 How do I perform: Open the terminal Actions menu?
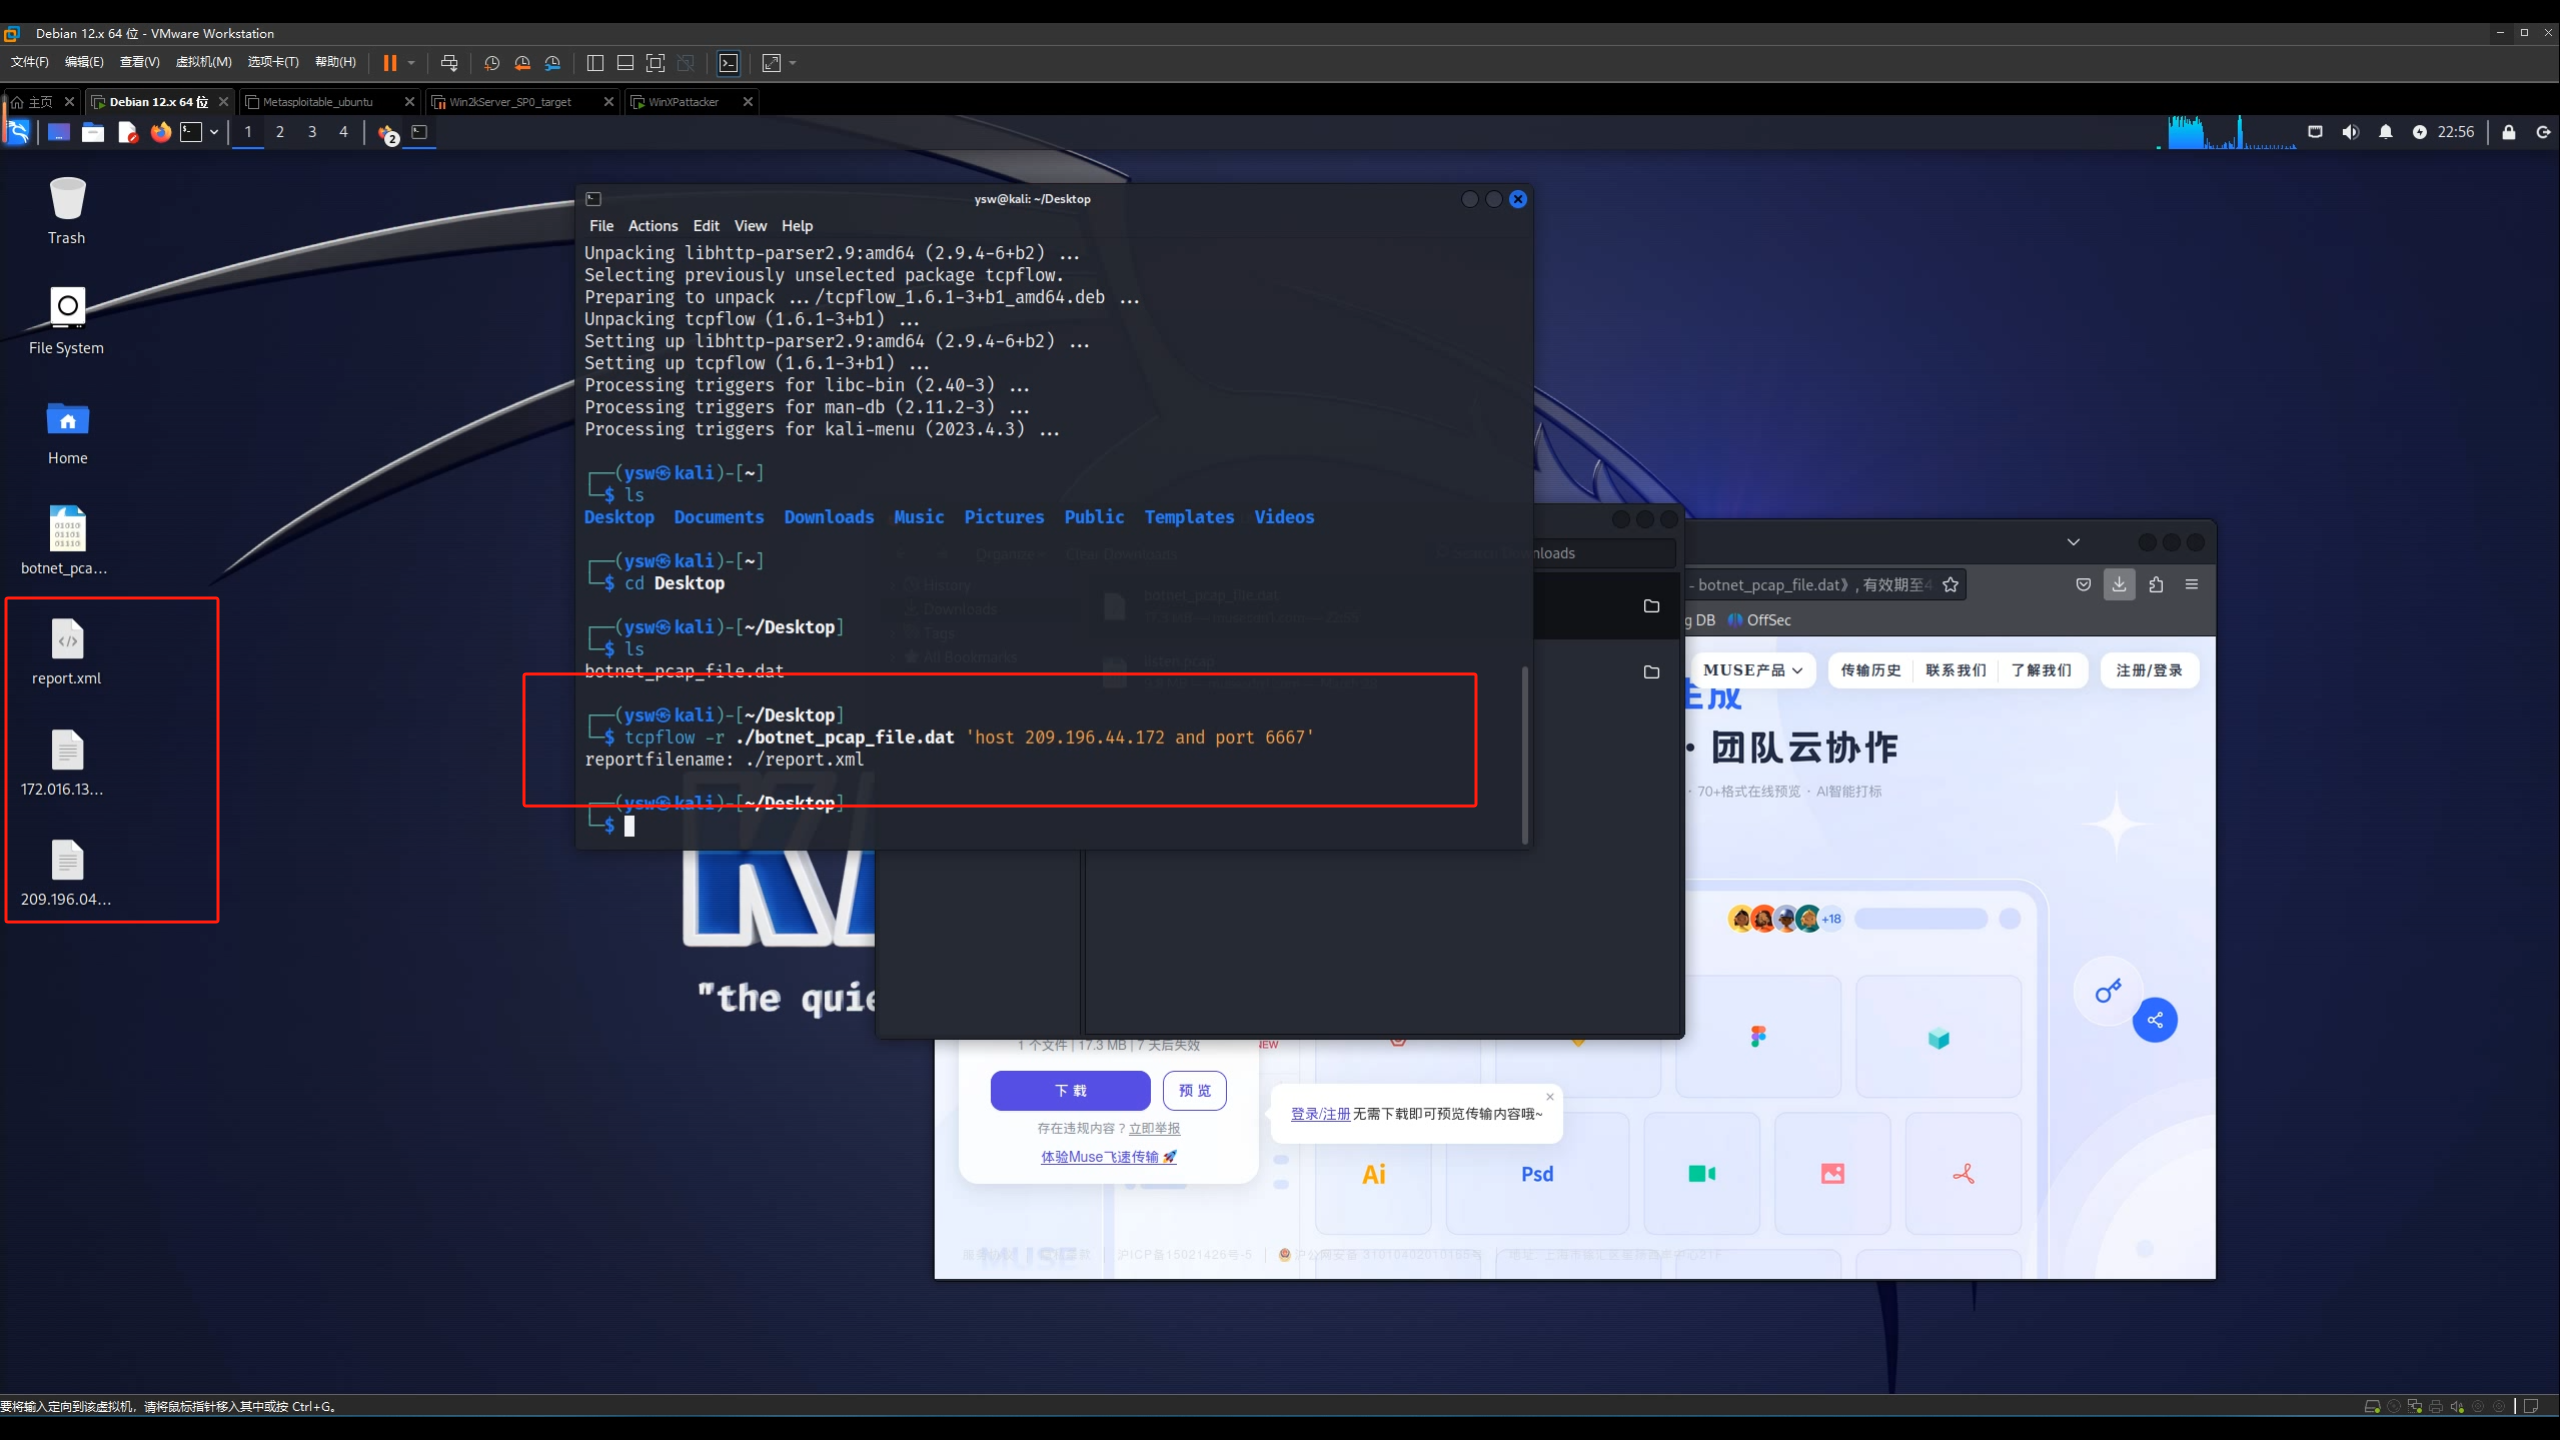pos(652,226)
